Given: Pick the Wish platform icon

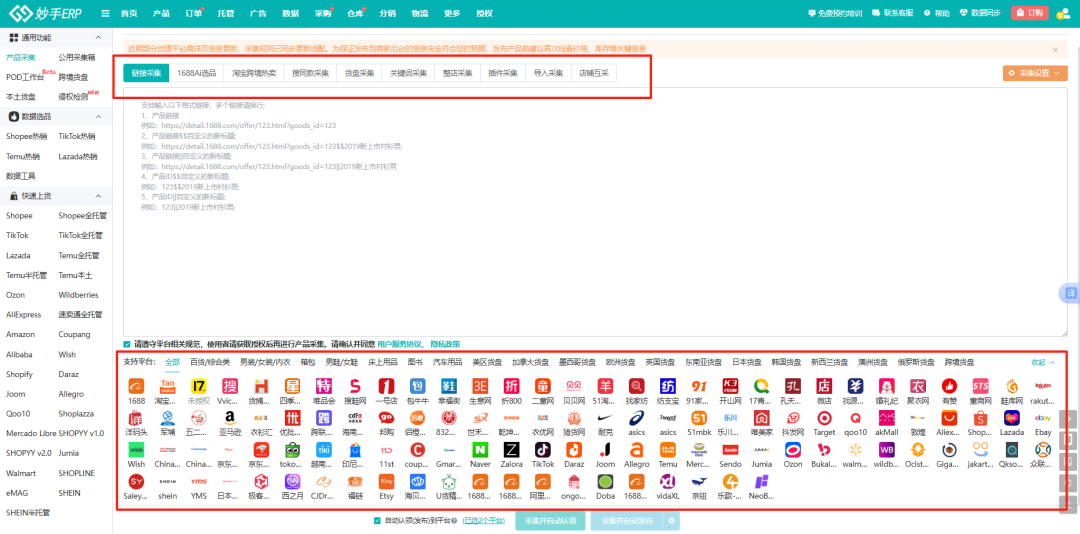Looking at the screenshot, I should click(x=136, y=450).
